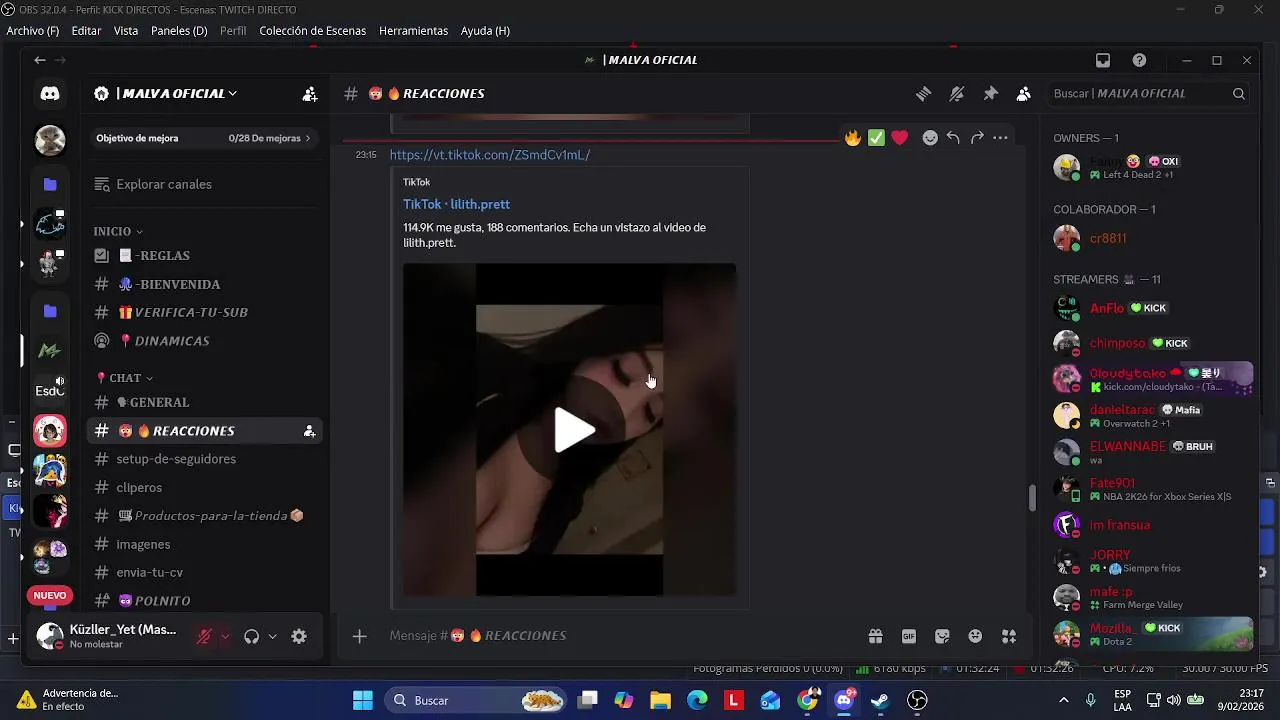
Task: Add a reaction to the message
Action: point(930,138)
